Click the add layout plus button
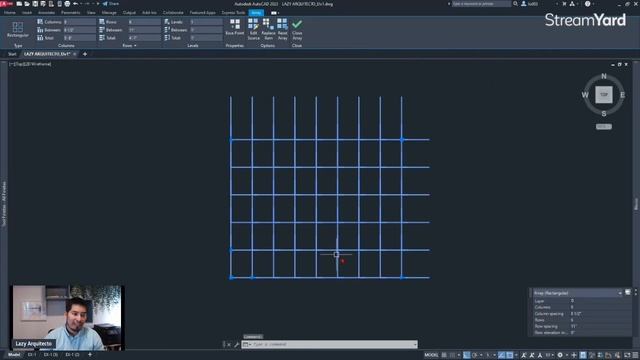This screenshot has height=360, width=640. point(90,355)
